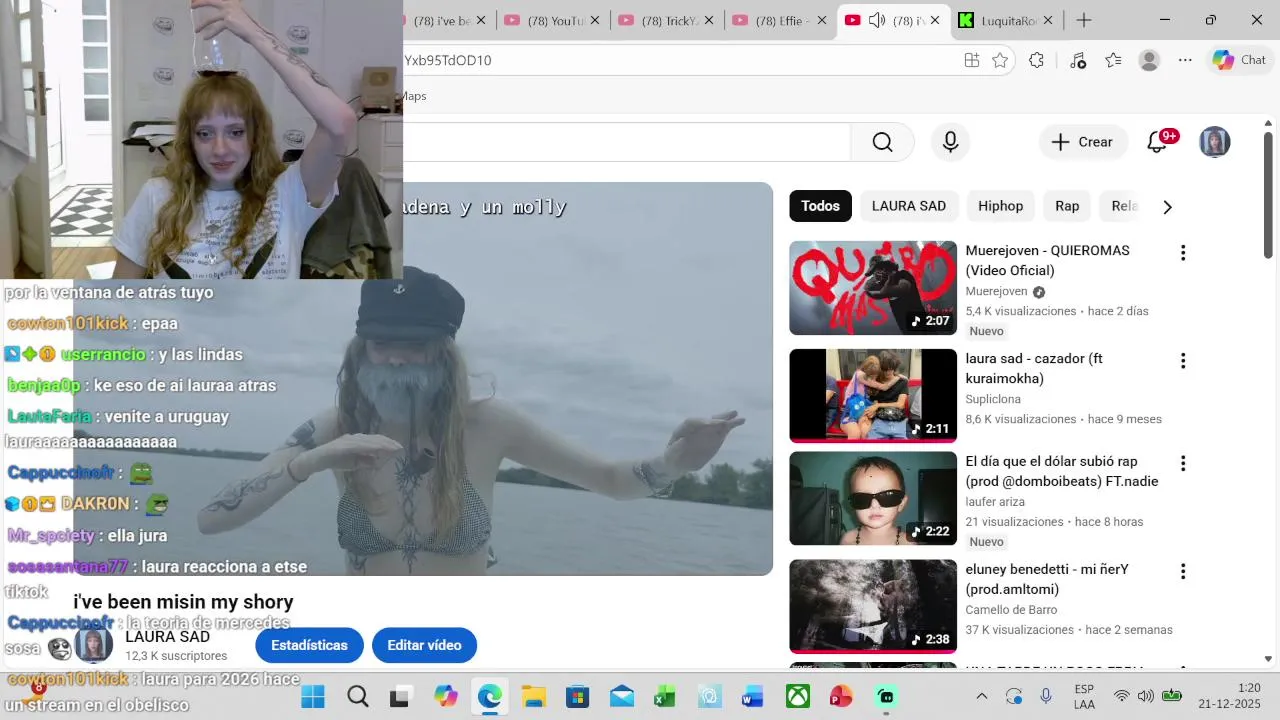Viewport: 1280px width, 720px height.
Task: Open Microsoft Store from the taskbar
Action: (x=577, y=696)
